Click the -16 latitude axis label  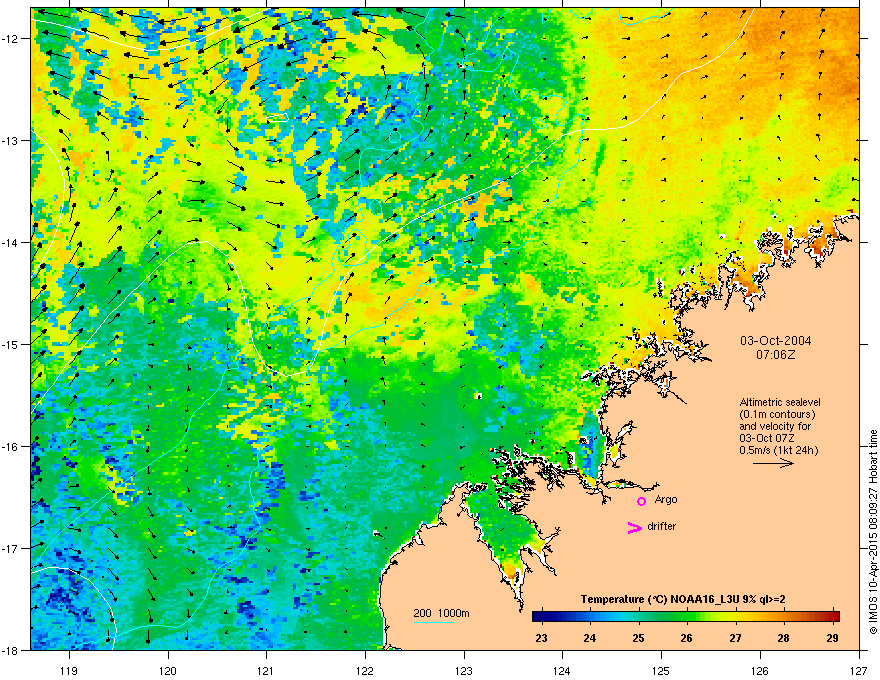point(11,447)
